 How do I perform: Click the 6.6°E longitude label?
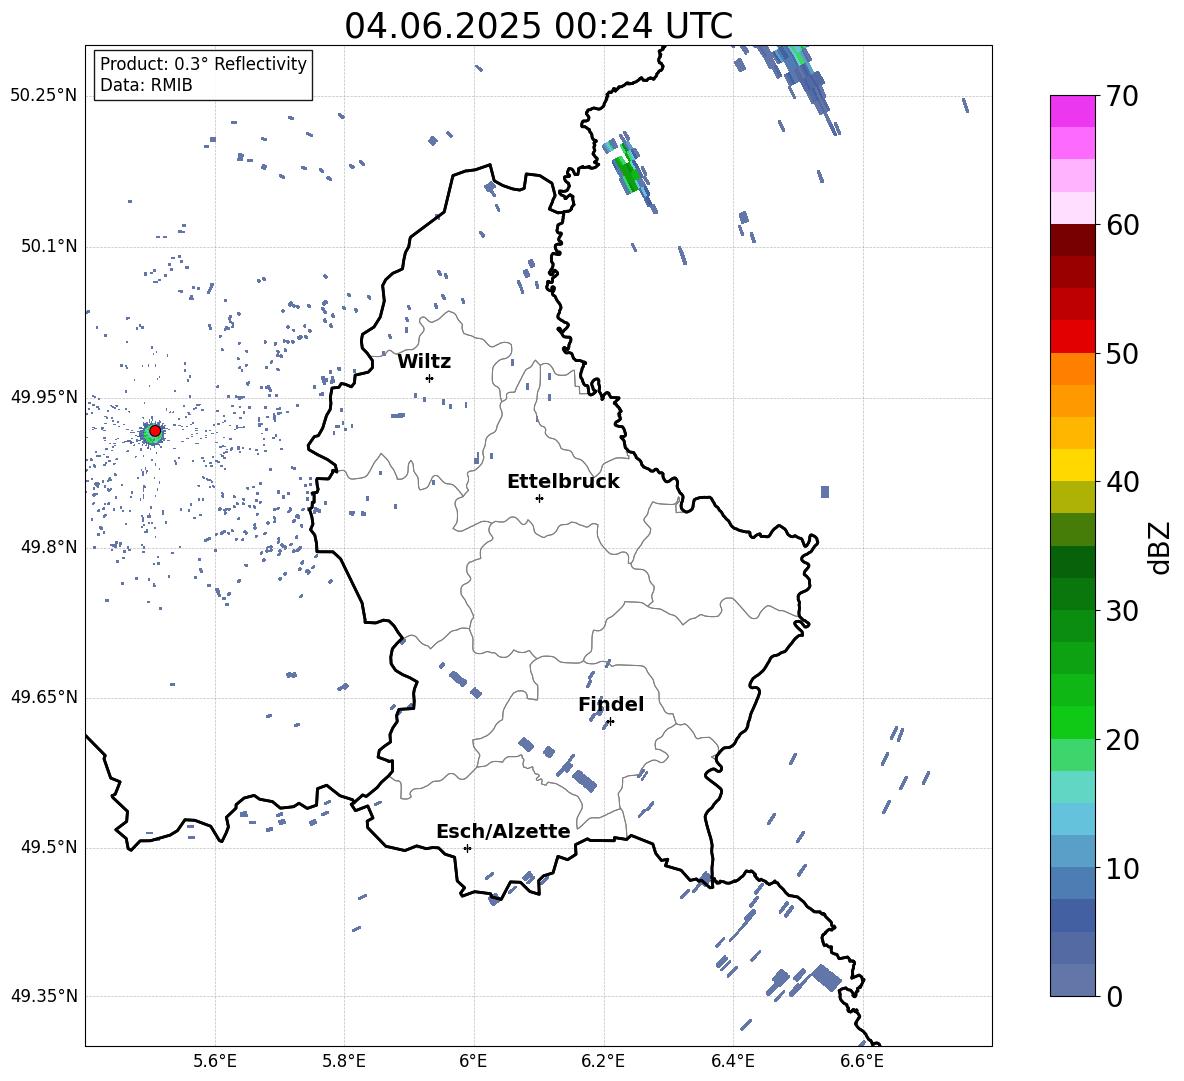coord(862,1061)
